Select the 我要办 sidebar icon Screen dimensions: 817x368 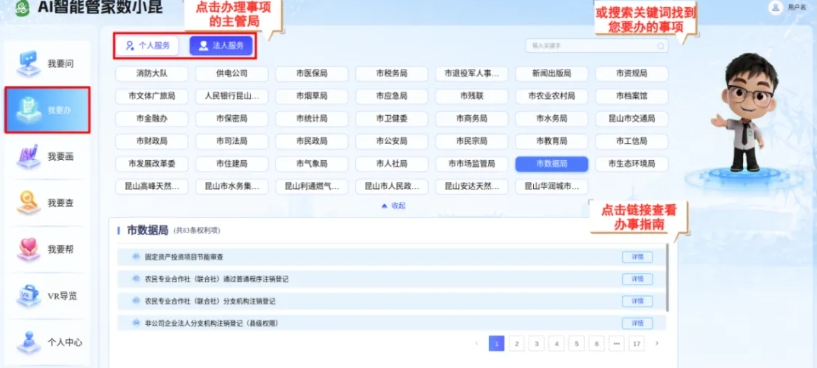click(x=29, y=110)
